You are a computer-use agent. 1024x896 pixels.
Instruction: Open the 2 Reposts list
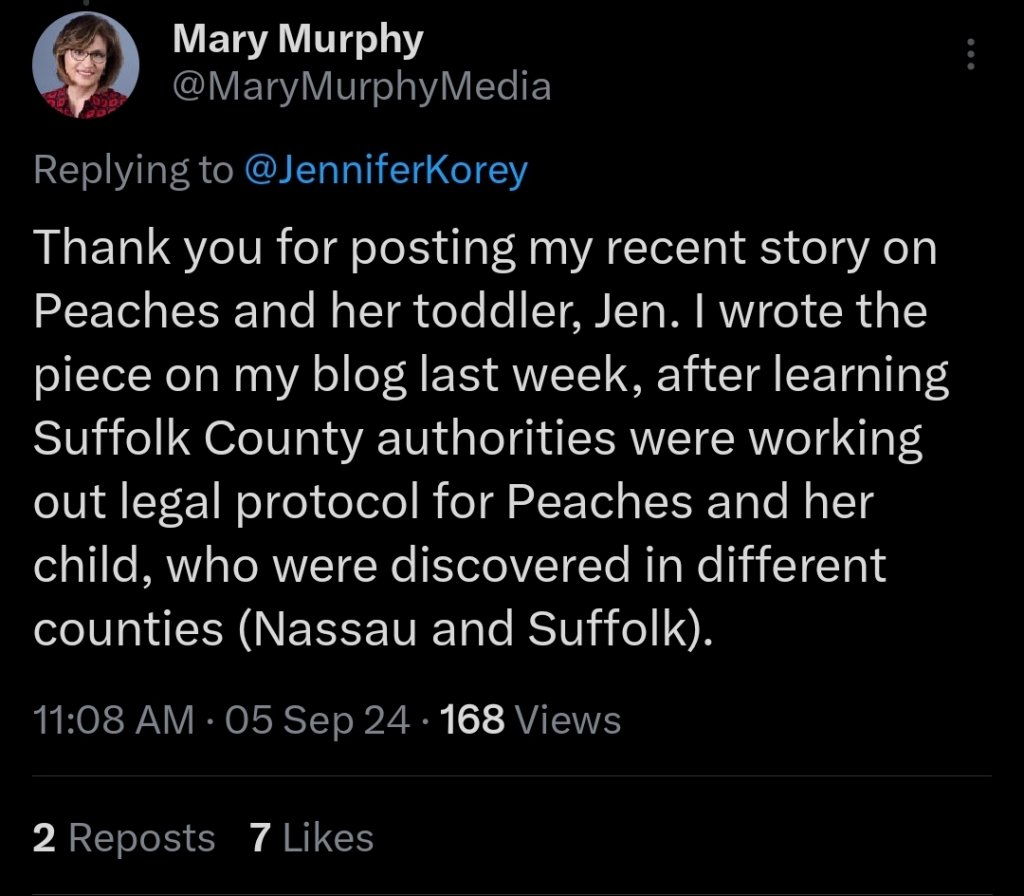coord(123,838)
